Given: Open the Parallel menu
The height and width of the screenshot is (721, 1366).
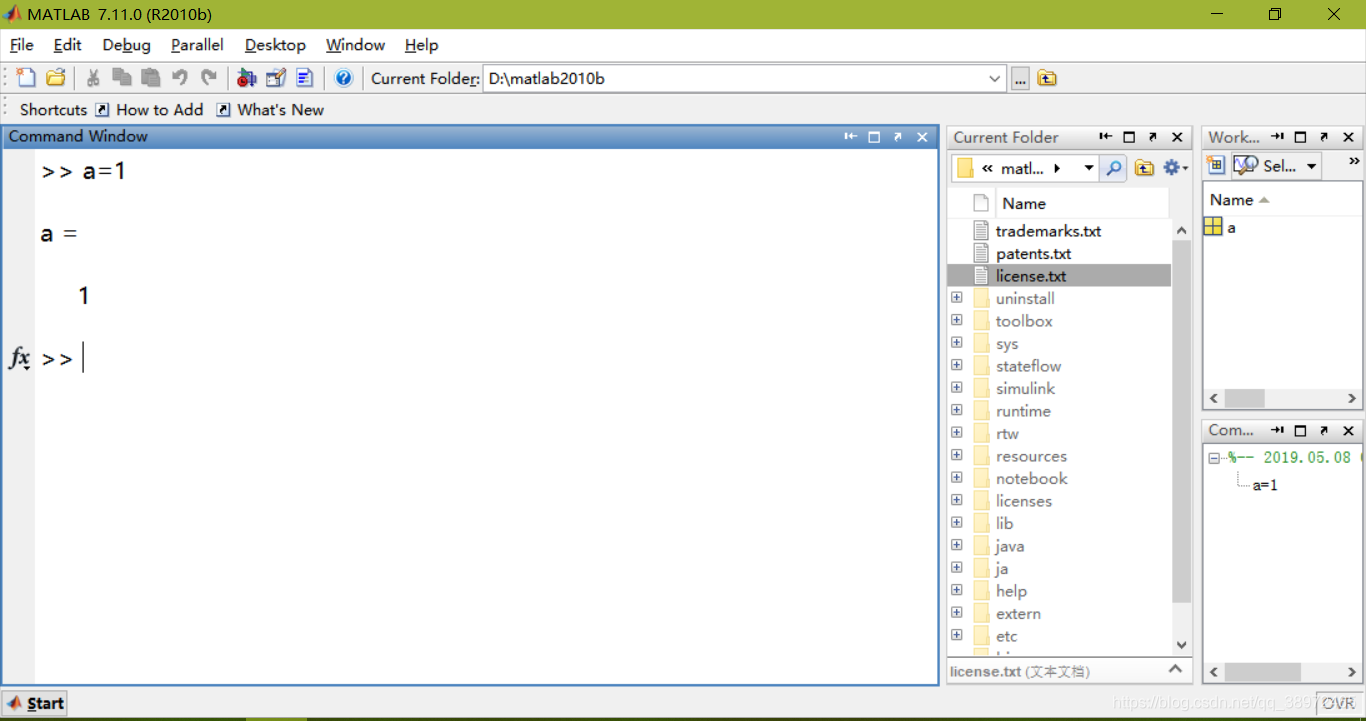Looking at the screenshot, I should pyautogui.click(x=197, y=45).
